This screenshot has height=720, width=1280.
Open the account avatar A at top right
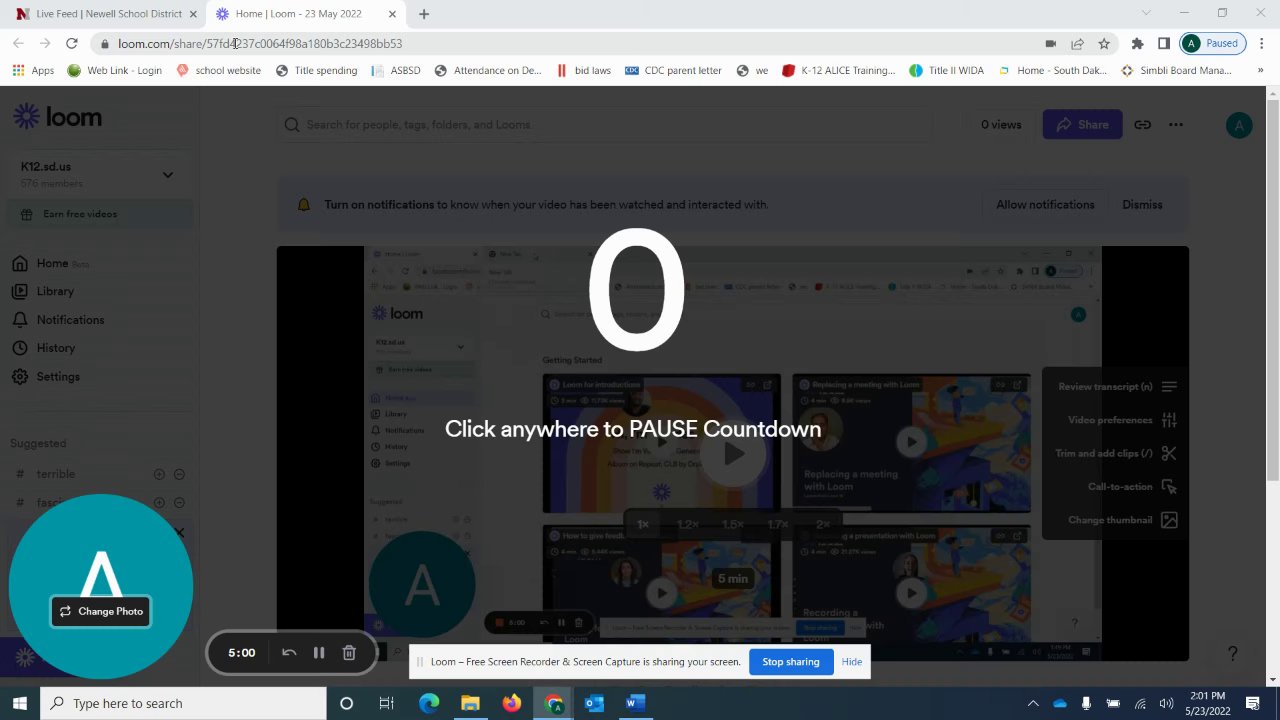pos(1239,125)
